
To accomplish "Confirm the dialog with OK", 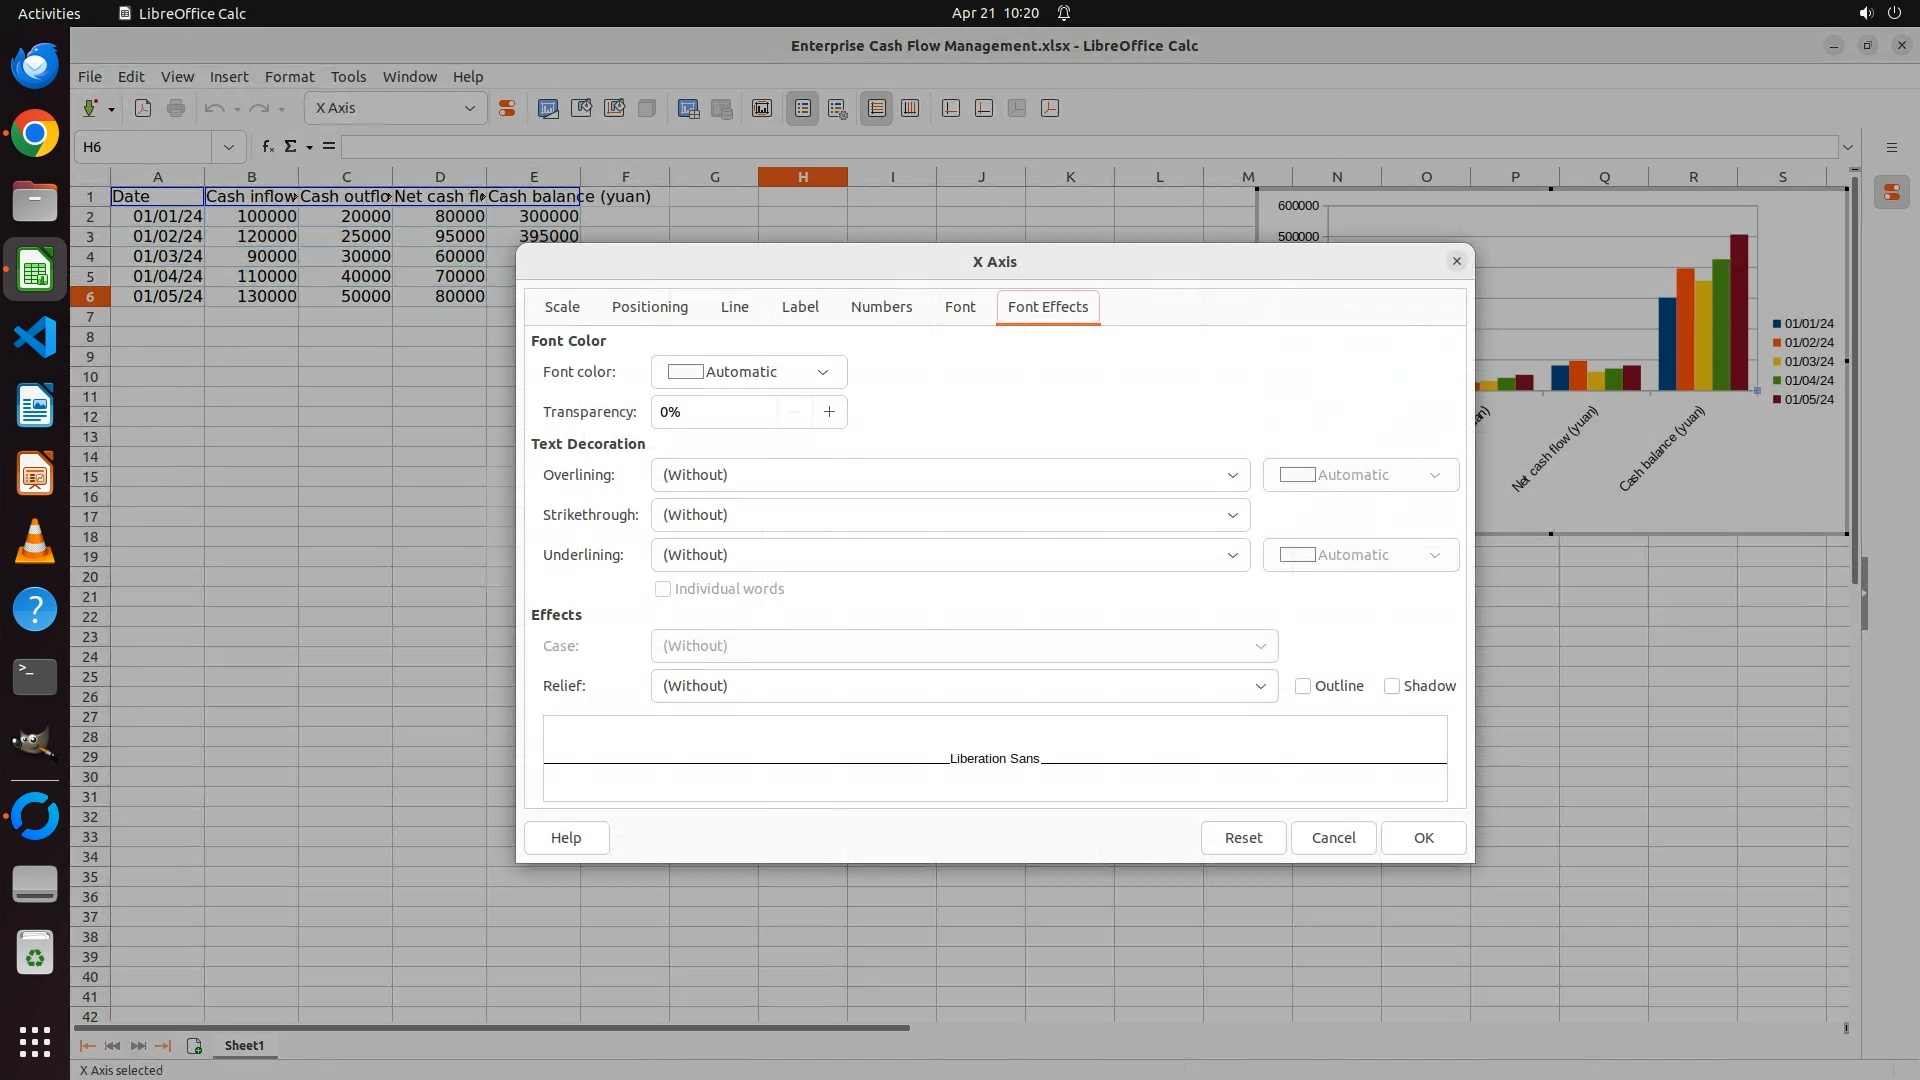I will point(1423,838).
